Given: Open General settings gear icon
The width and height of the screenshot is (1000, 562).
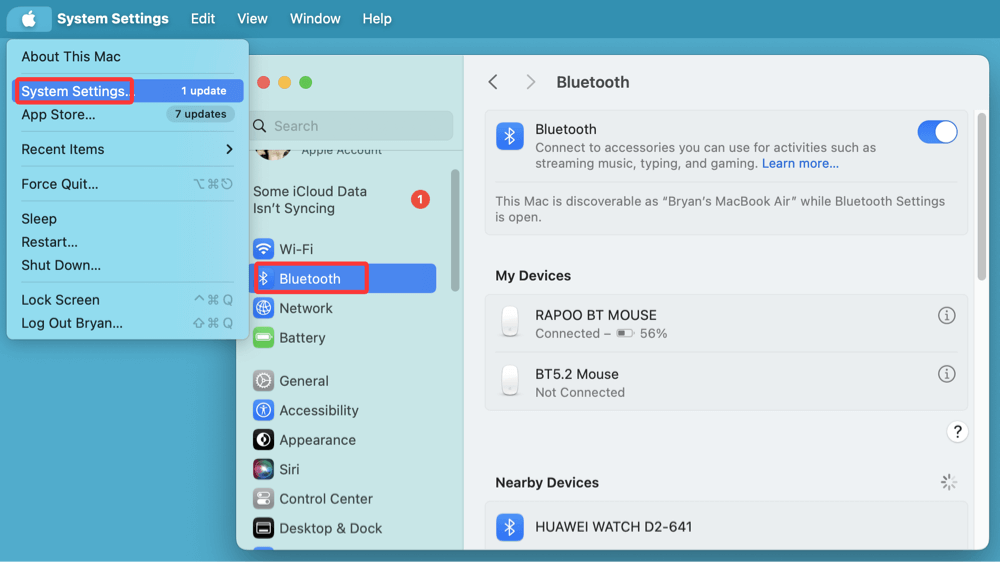Looking at the screenshot, I should [263, 381].
